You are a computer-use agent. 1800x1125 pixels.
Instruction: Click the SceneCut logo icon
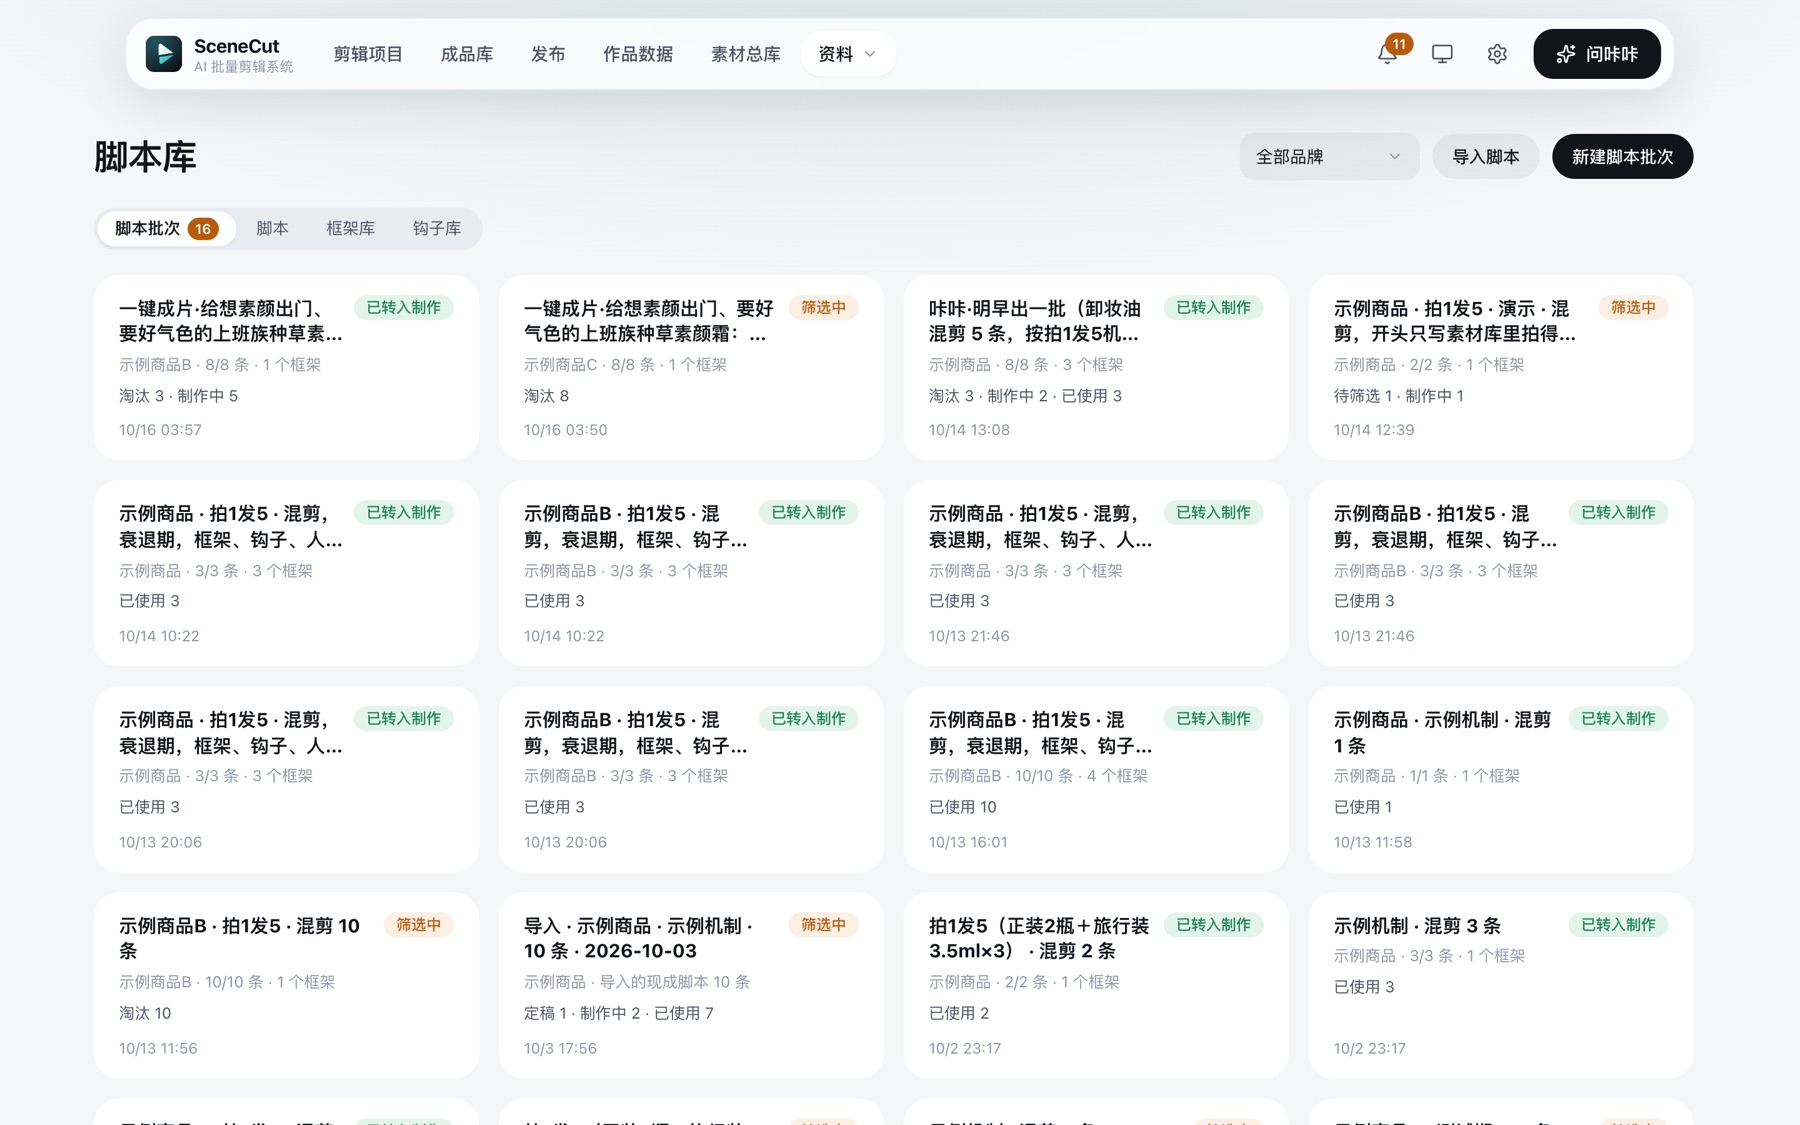[164, 54]
